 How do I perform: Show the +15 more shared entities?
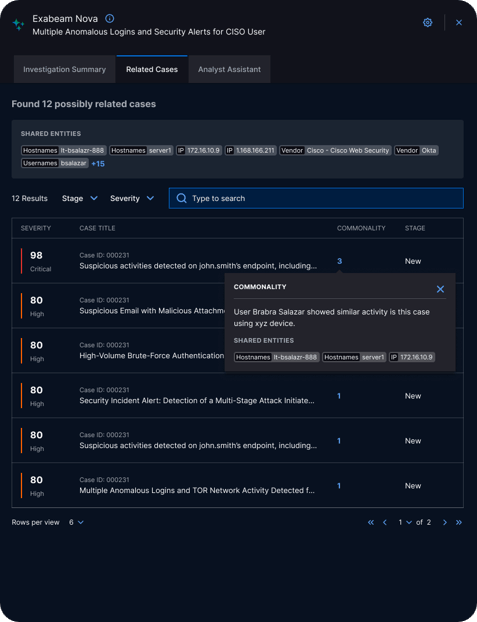[98, 164]
